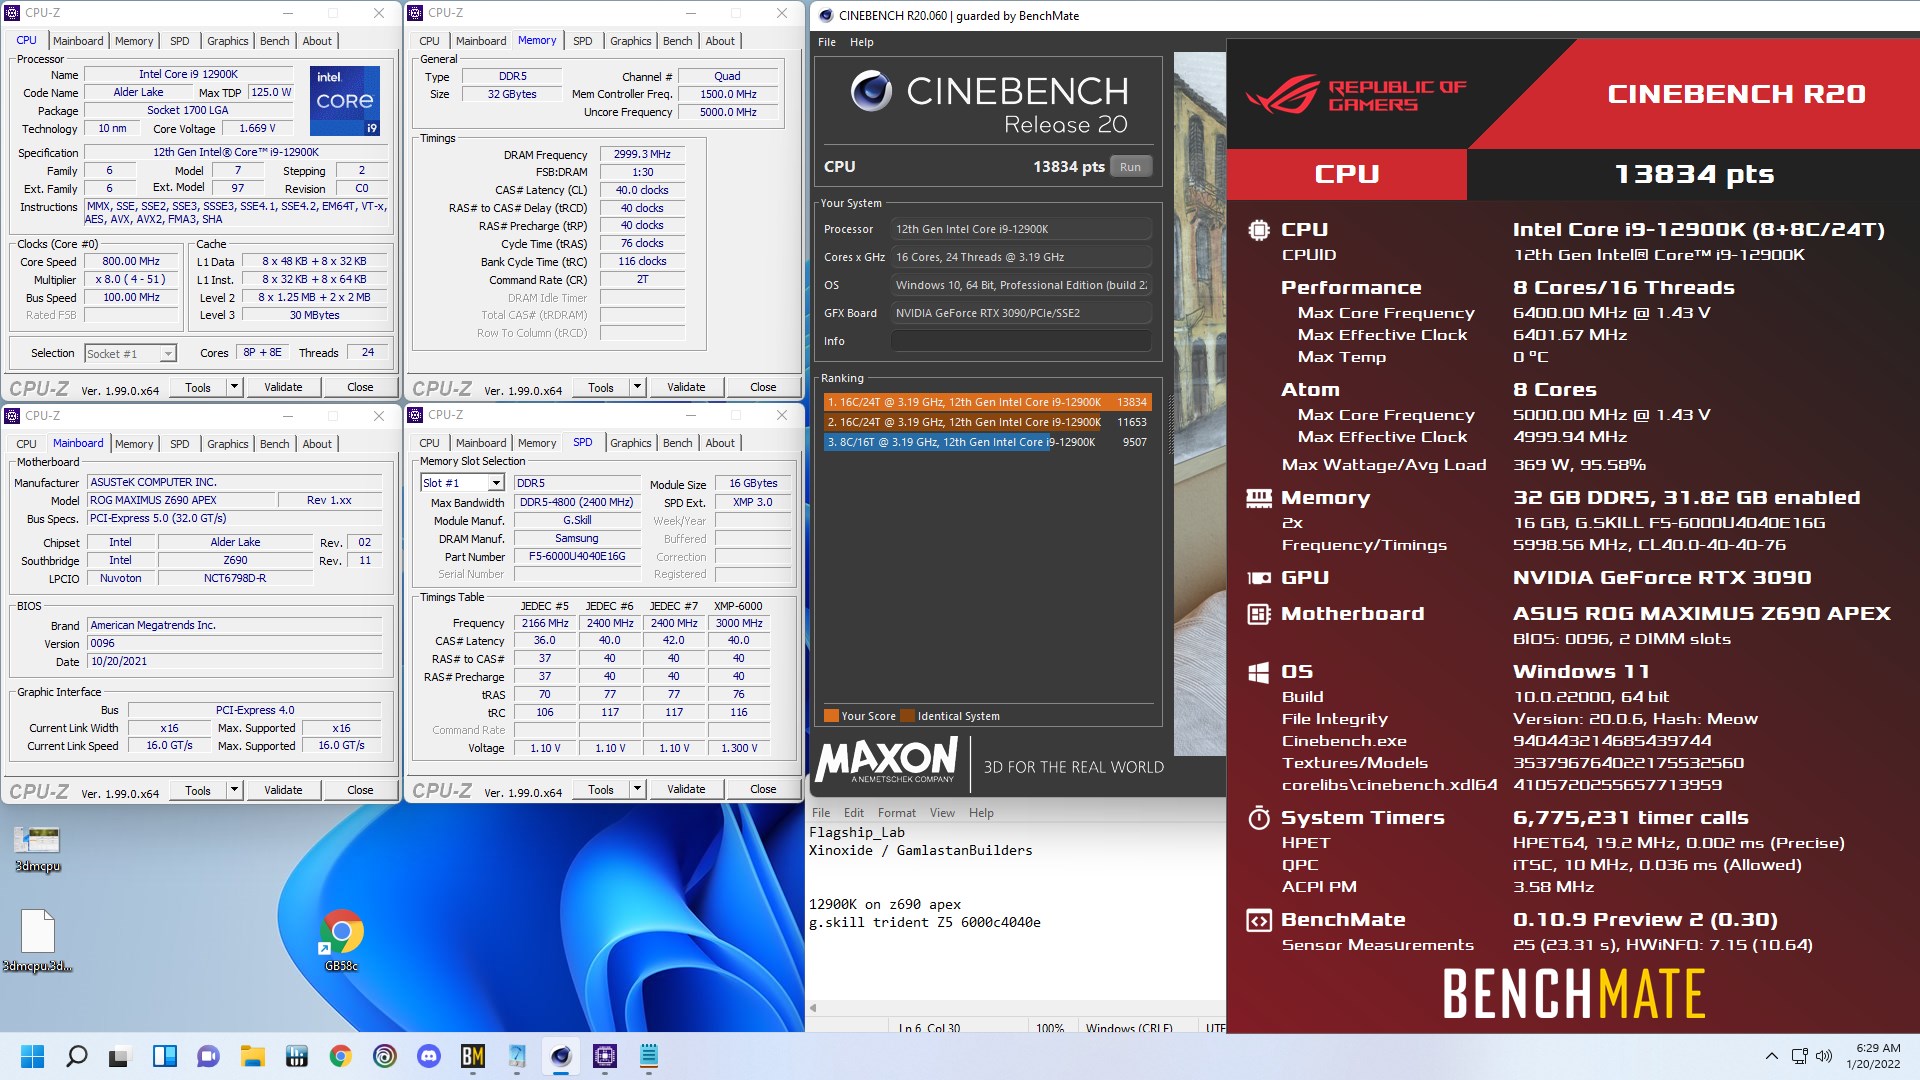
Task: Open the Windows Start menu
Action: [32, 1056]
